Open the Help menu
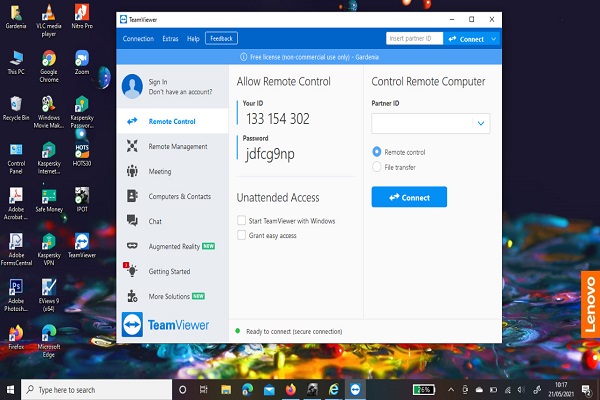This screenshot has height=400, width=600. coord(193,39)
